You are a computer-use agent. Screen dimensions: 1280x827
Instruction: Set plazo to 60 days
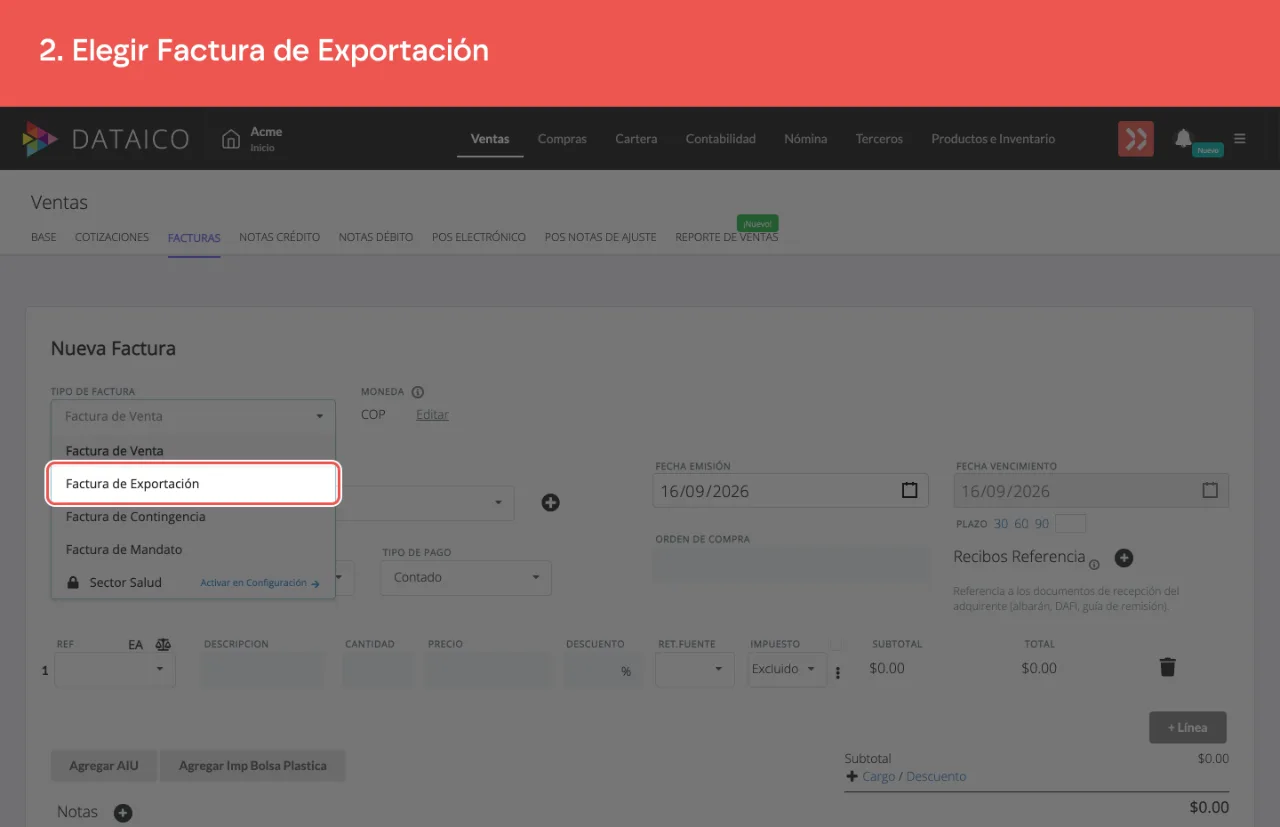1021,524
